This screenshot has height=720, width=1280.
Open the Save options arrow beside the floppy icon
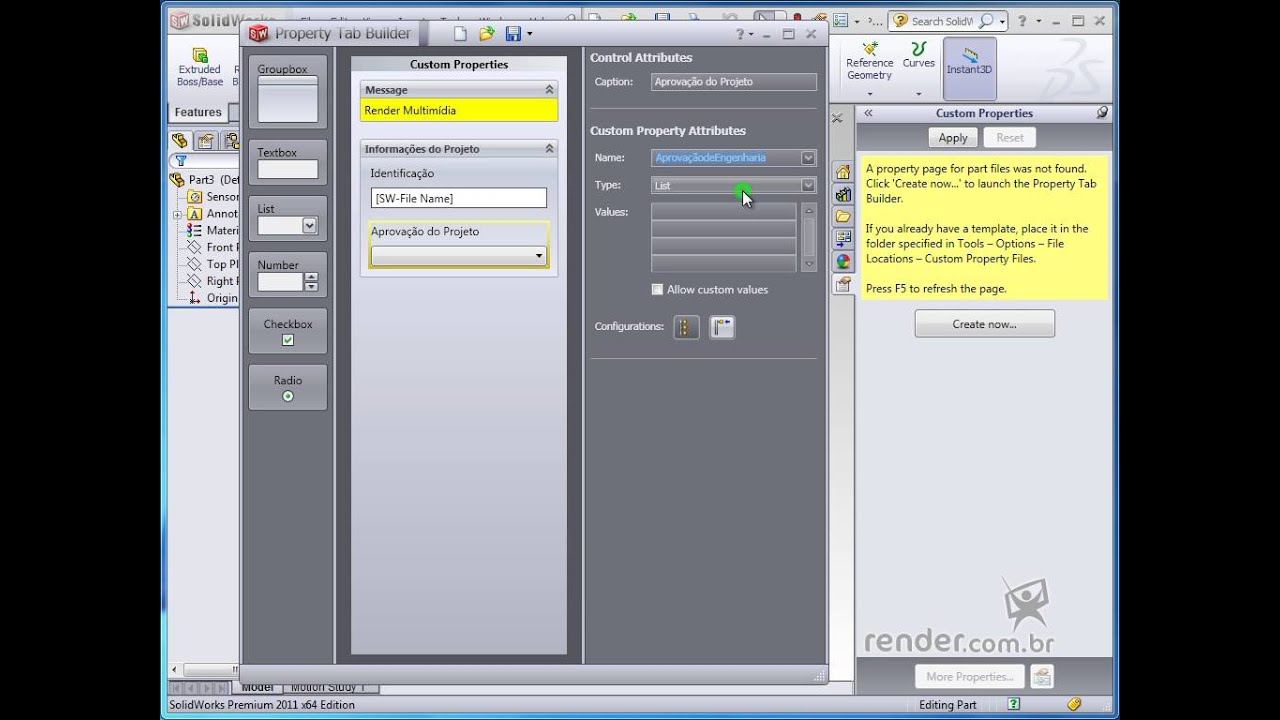coord(529,33)
